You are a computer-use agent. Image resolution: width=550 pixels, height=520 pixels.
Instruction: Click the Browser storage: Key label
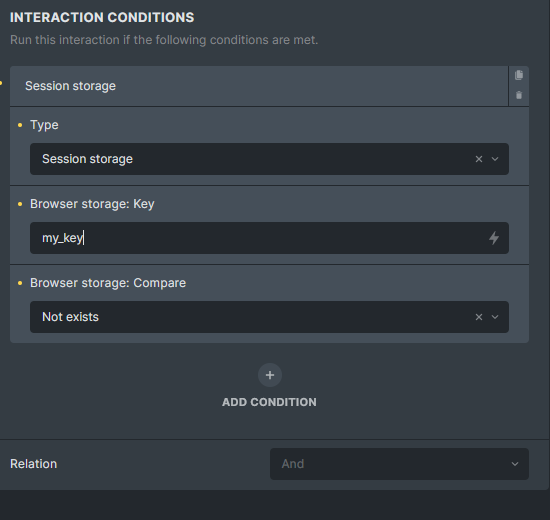click(x=92, y=204)
